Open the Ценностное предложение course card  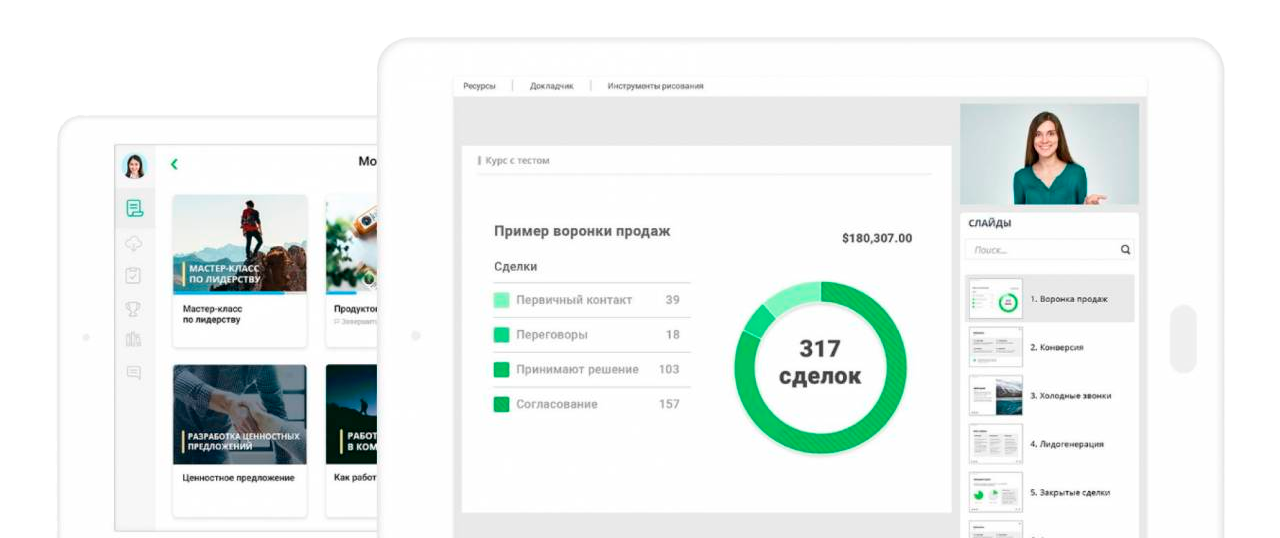point(240,440)
